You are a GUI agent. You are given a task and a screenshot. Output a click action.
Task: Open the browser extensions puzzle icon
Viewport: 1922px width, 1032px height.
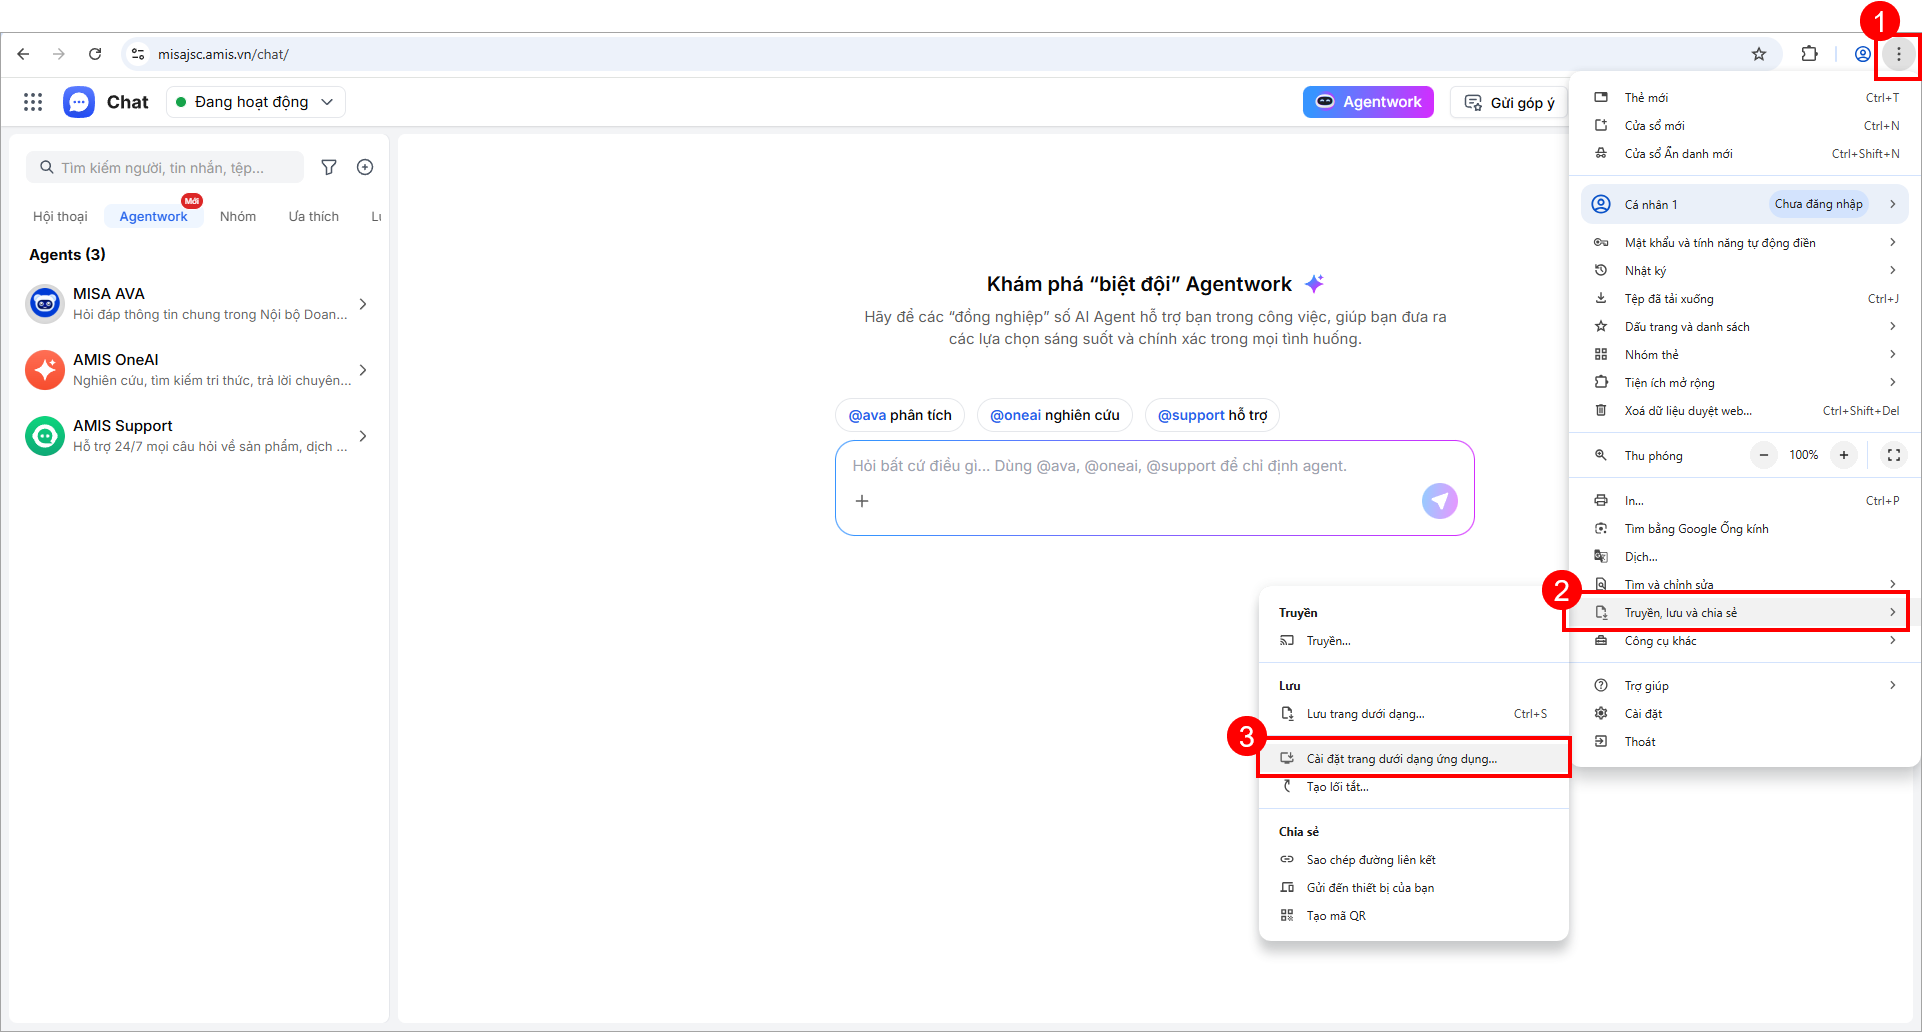click(x=1809, y=54)
